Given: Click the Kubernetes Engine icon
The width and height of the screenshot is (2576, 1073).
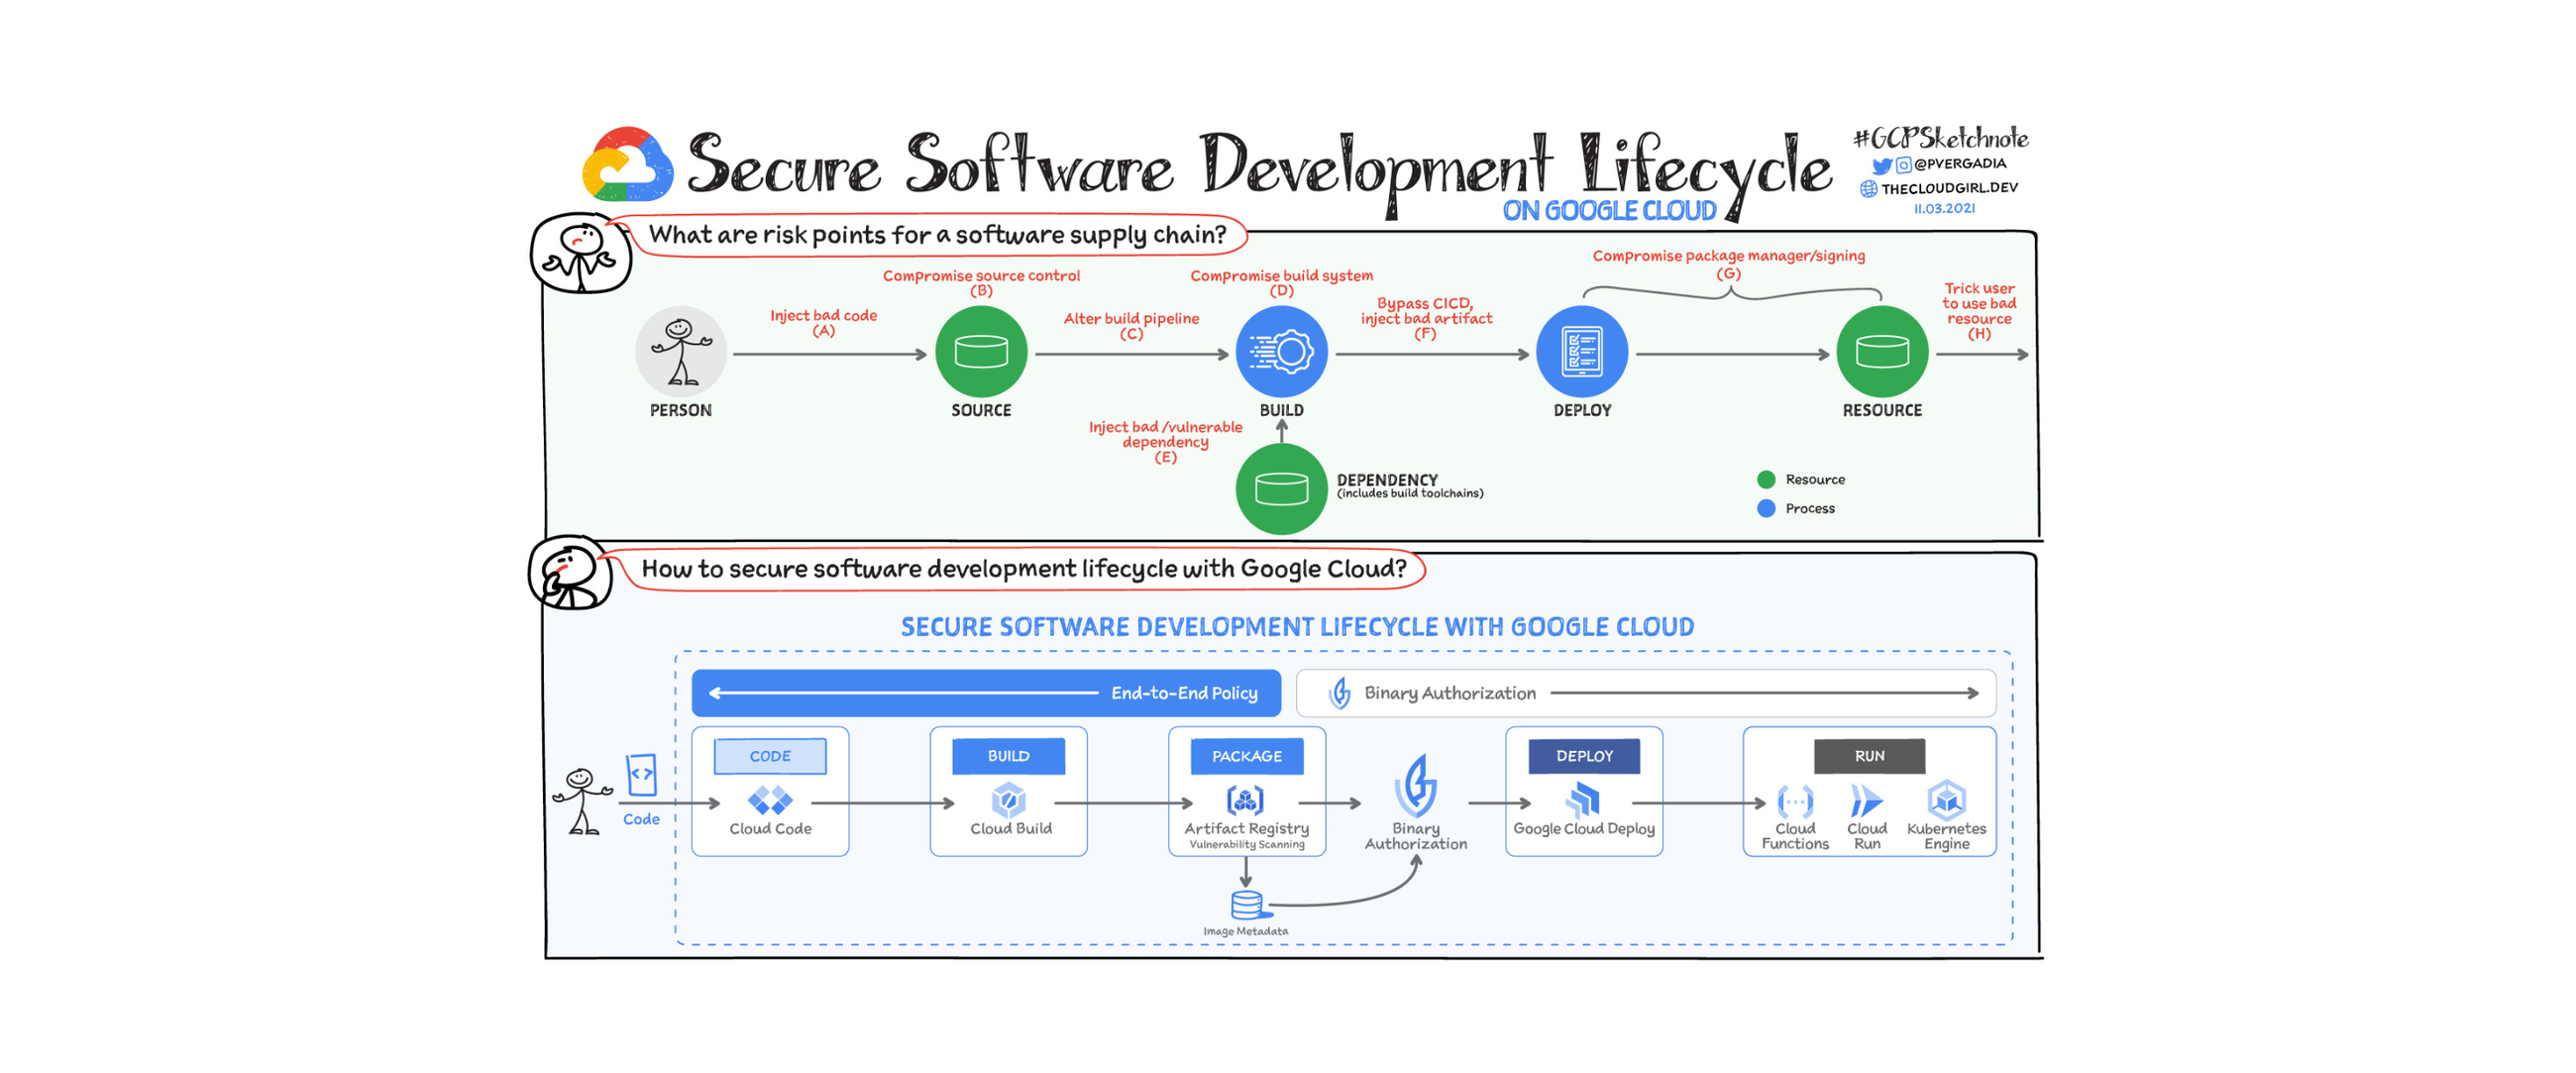Looking at the screenshot, I should coord(1946,800).
